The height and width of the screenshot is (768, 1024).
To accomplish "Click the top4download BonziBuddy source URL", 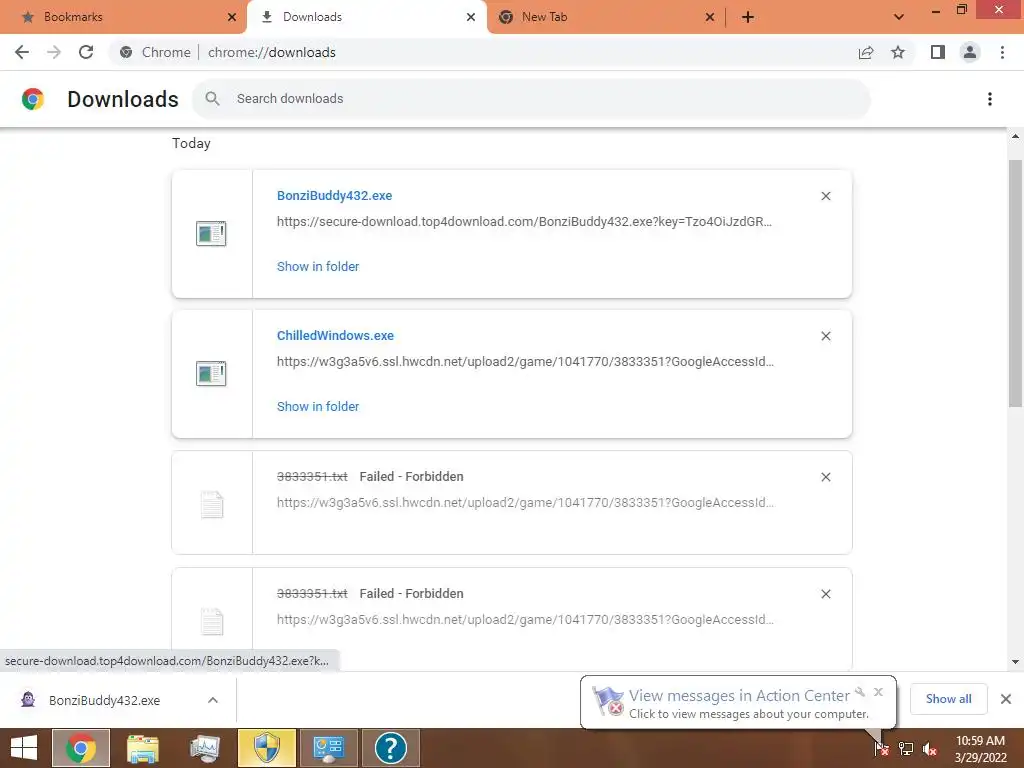I will click(524, 221).
